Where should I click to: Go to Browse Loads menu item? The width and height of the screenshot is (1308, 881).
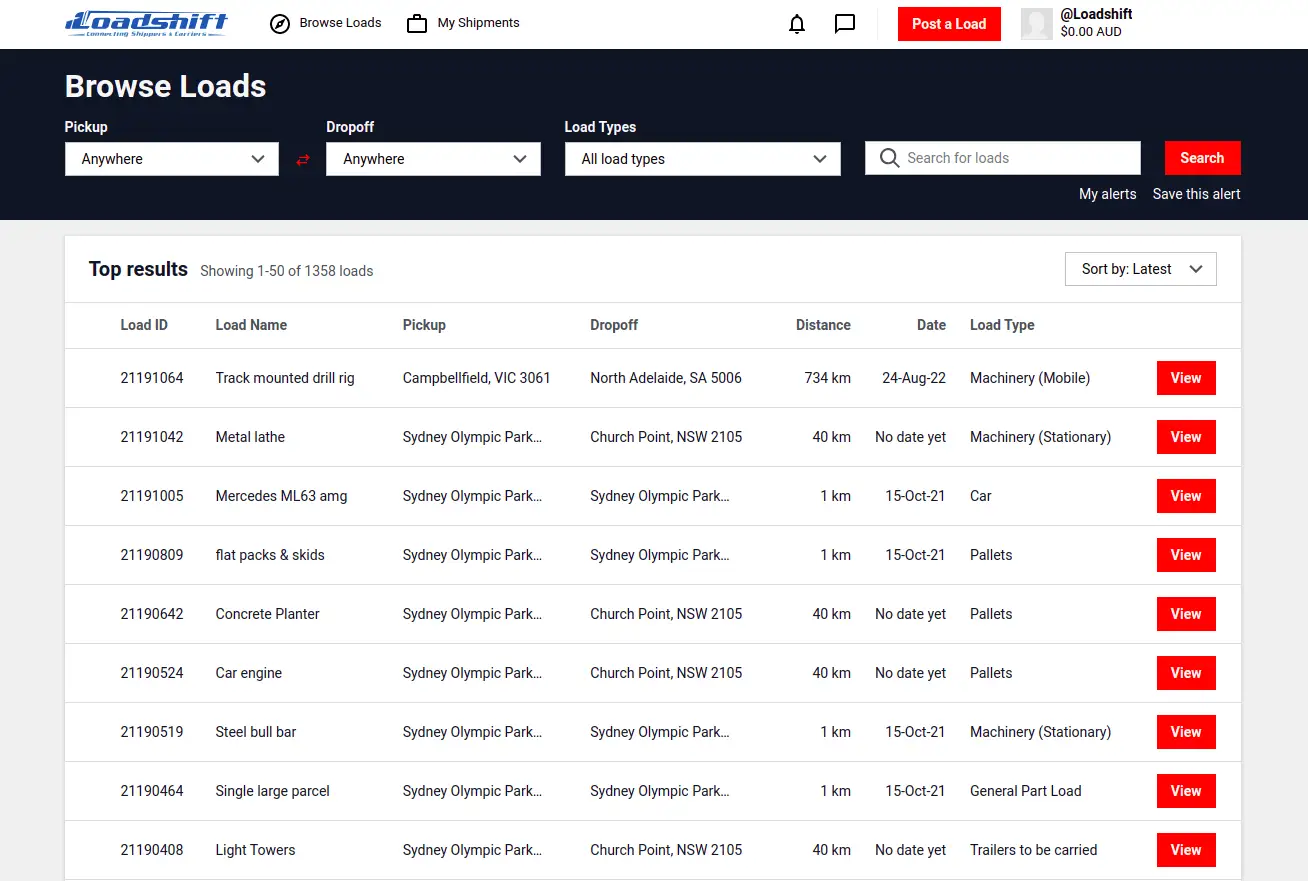click(340, 23)
